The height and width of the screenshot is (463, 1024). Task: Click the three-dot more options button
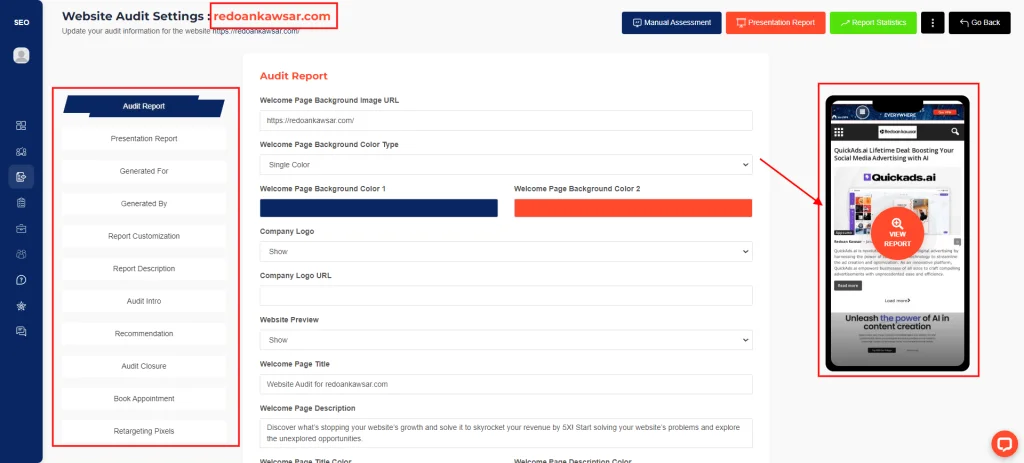click(932, 22)
